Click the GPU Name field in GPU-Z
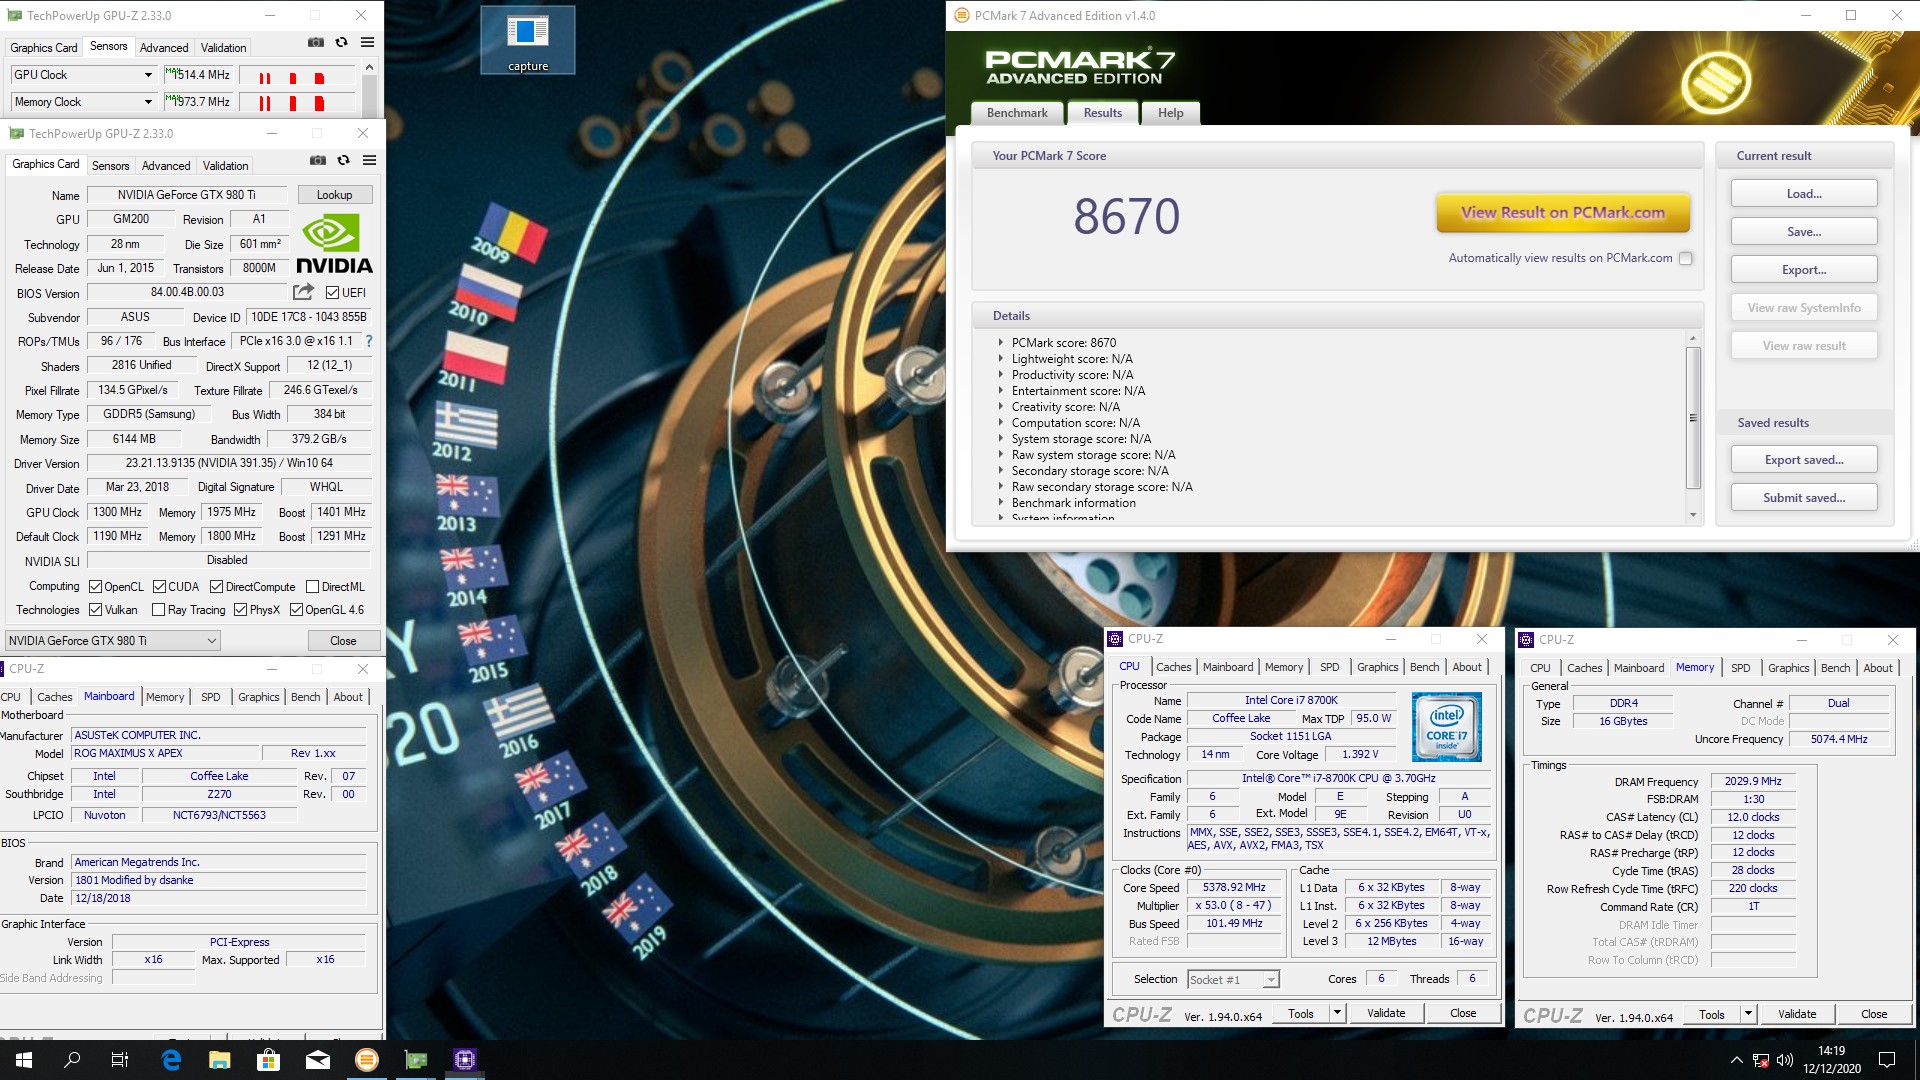Image resolution: width=1920 pixels, height=1080 pixels. 186,195
